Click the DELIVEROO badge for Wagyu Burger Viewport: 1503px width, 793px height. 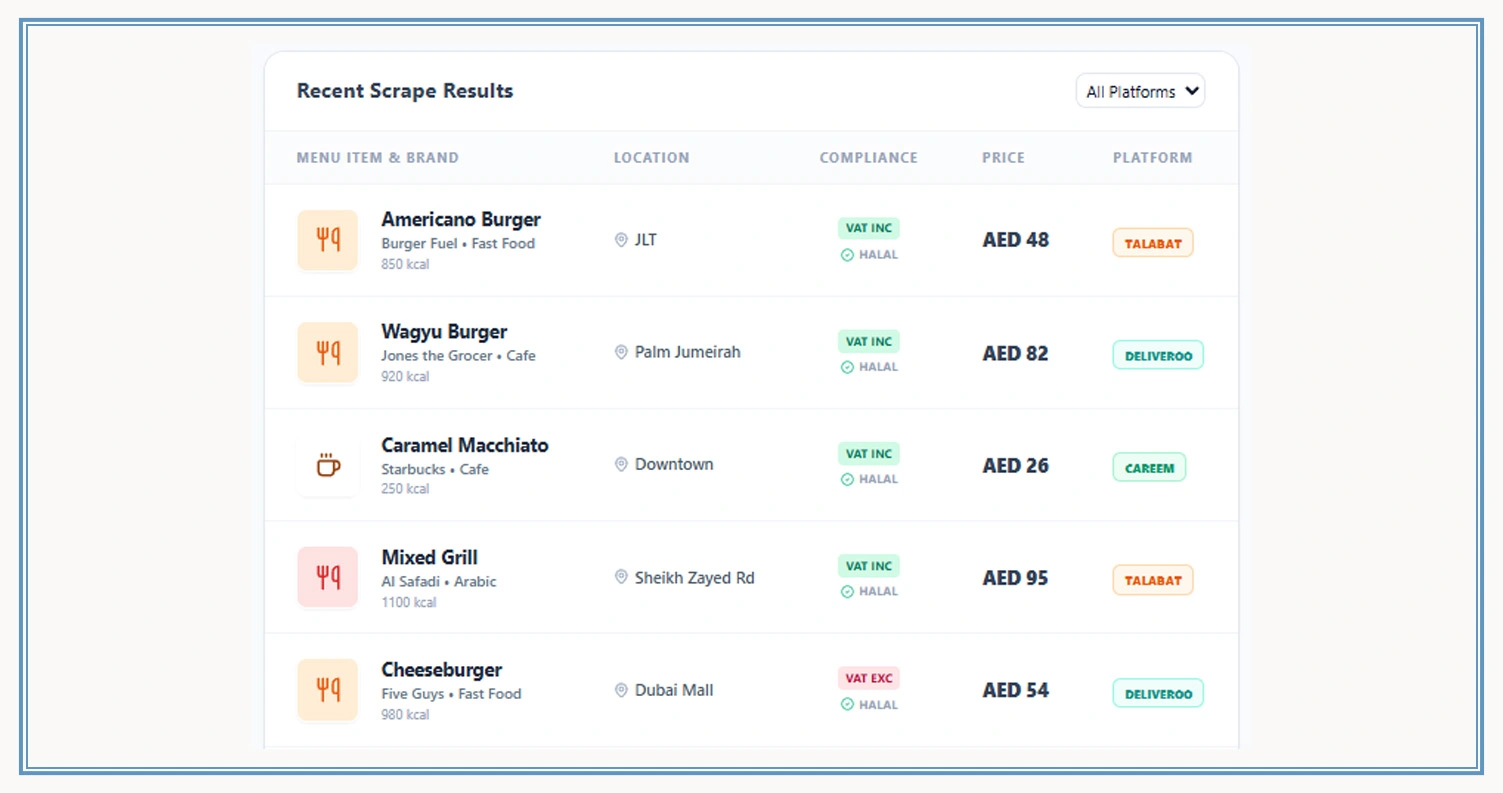click(1158, 354)
